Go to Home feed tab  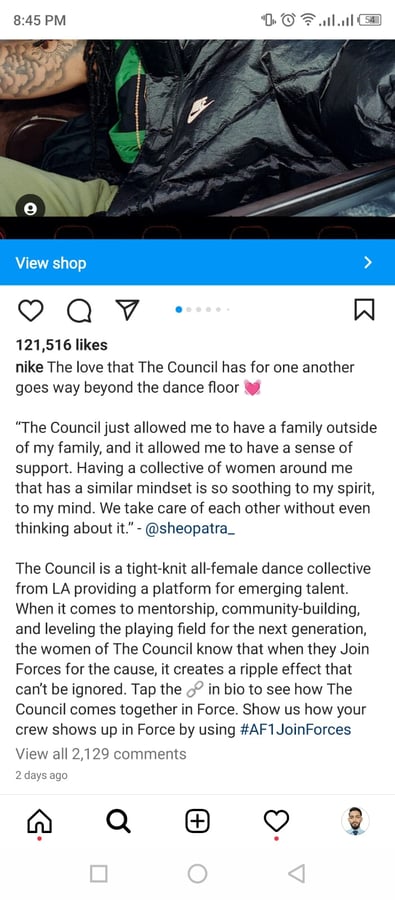pos(39,823)
